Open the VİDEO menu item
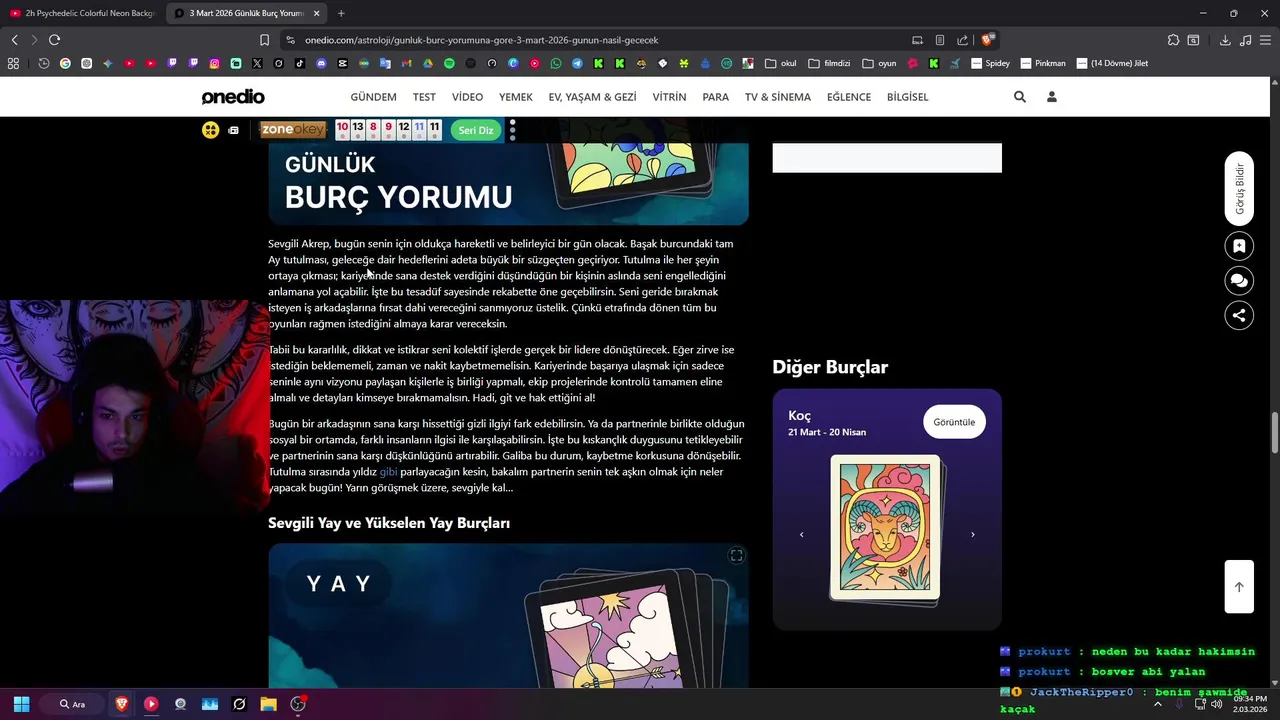Image resolution: width=1280 pixels, height=720 pixels. coord(467,97)
